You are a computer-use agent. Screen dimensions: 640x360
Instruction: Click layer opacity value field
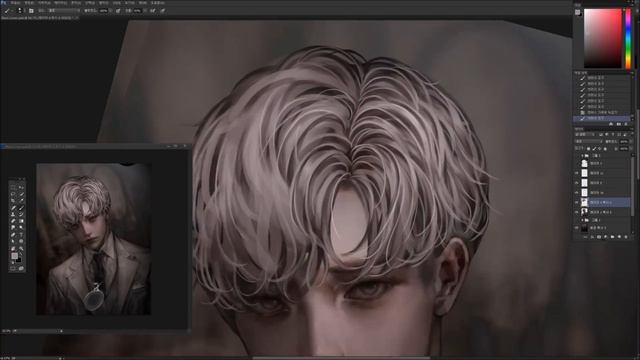tap(624, 141)
